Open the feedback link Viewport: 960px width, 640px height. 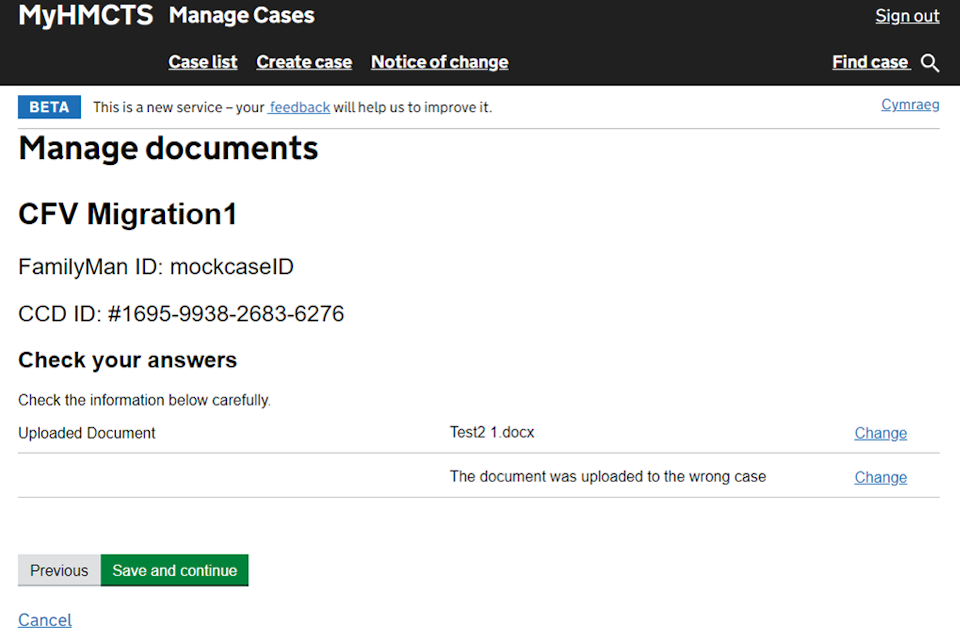tap(299, 107)
